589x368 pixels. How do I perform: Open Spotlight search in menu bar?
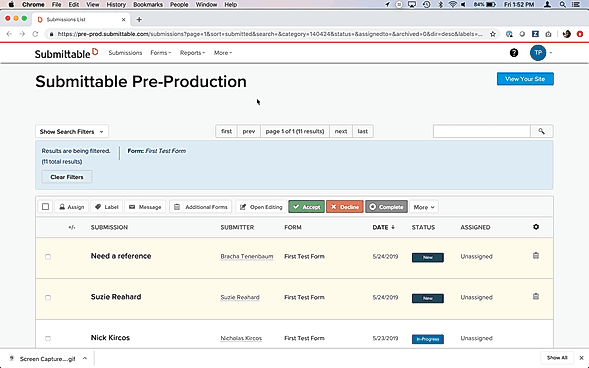(x=562, y=5)
